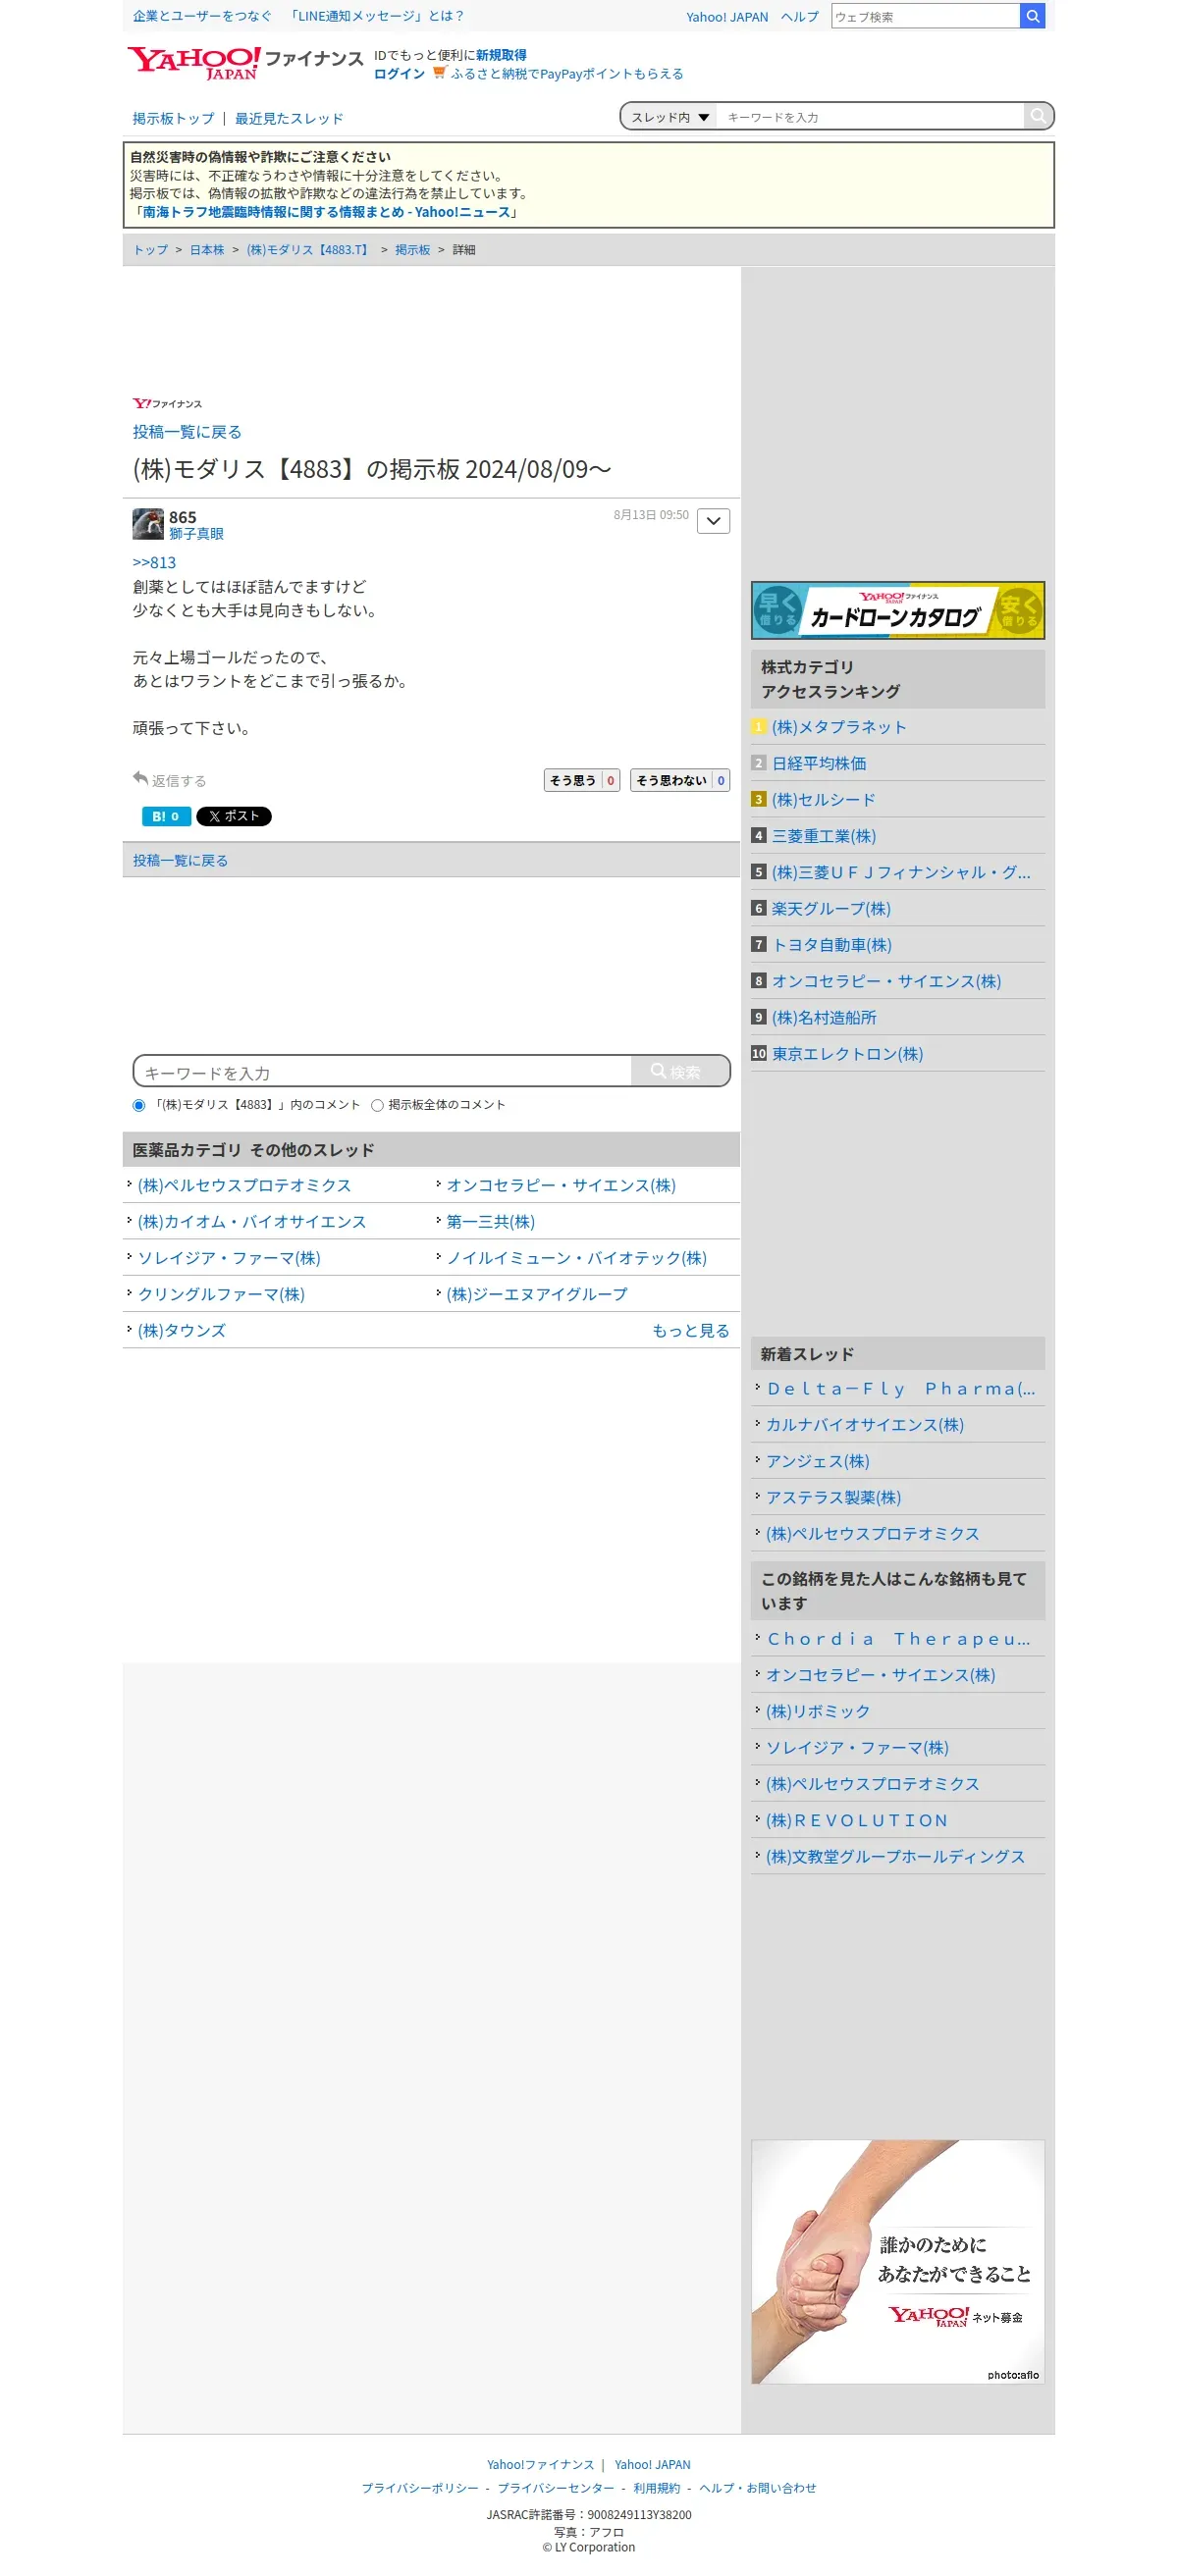
Task: Focus the header キーワードを入力 field
Action: tap(870, 117)
